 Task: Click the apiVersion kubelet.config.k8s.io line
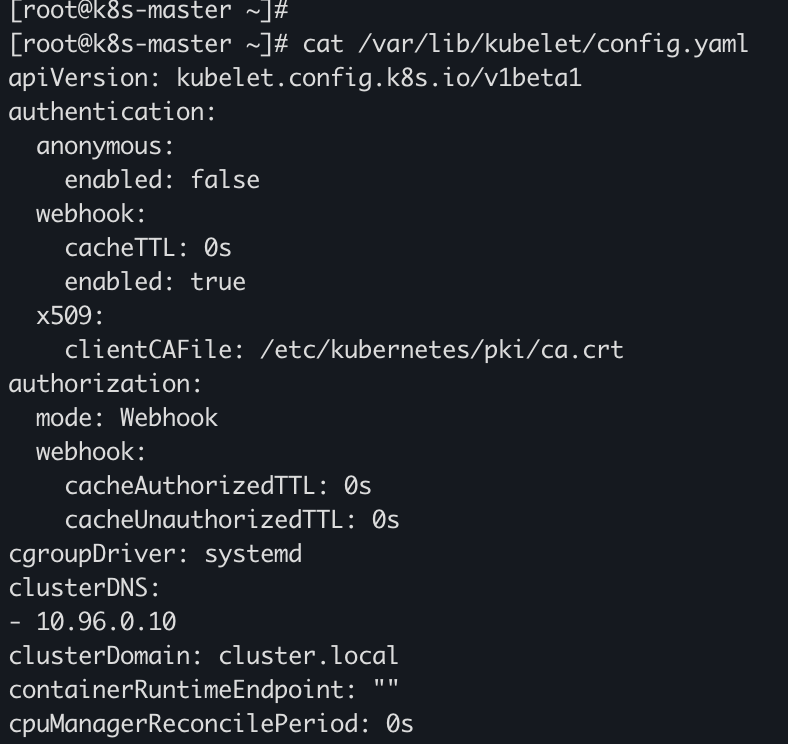[x=295, y=78]
